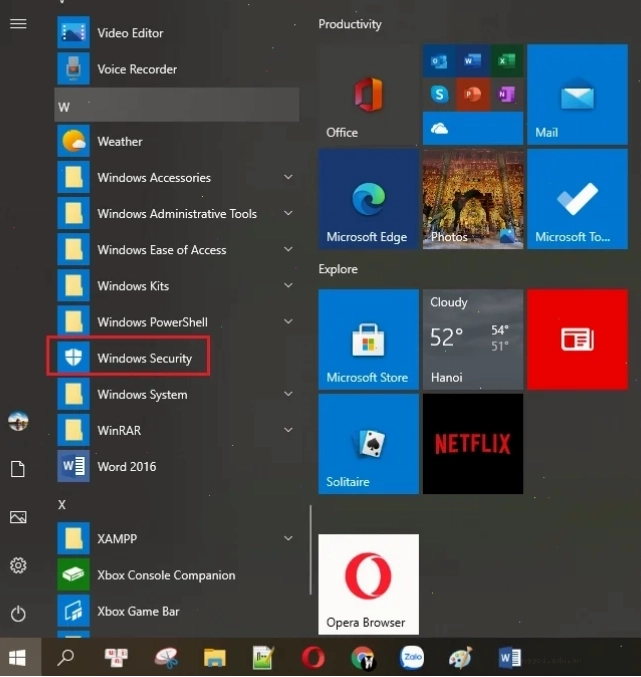Open Word small tile in Productivity
This screenshot has height=677, width=641.
click(473, 60)
